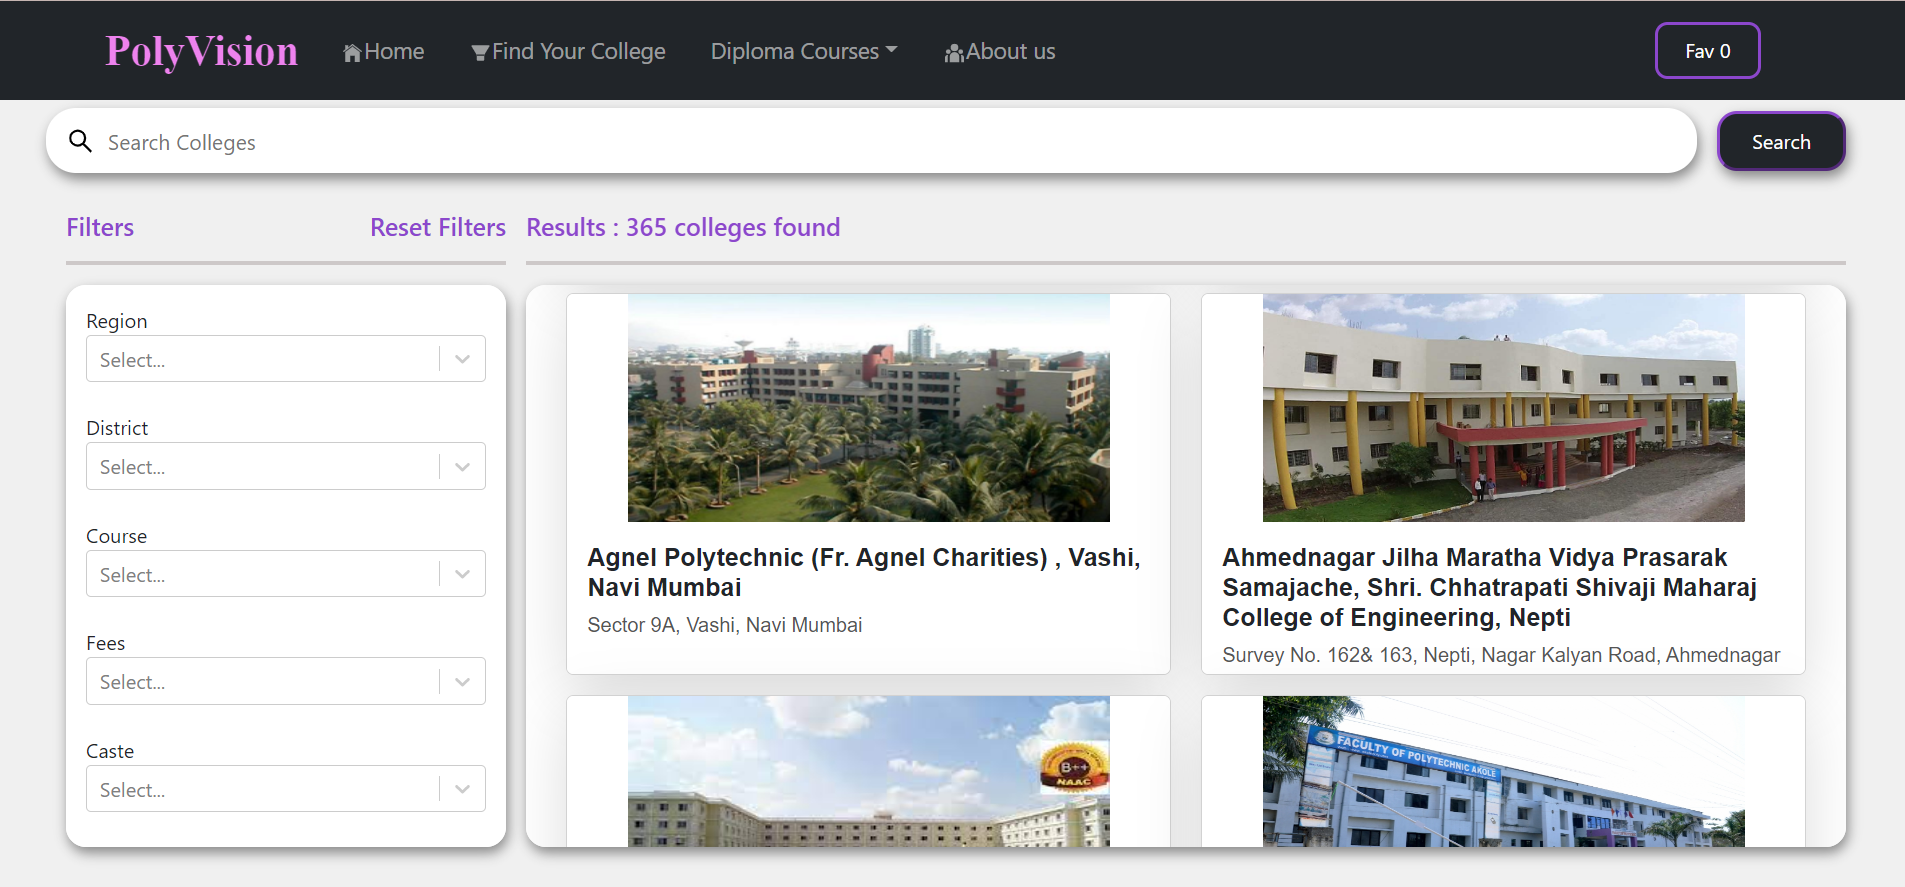Open Agnel Polytechnic campus photo
This screenshot has width=1905, height=887.
[868, 408]
